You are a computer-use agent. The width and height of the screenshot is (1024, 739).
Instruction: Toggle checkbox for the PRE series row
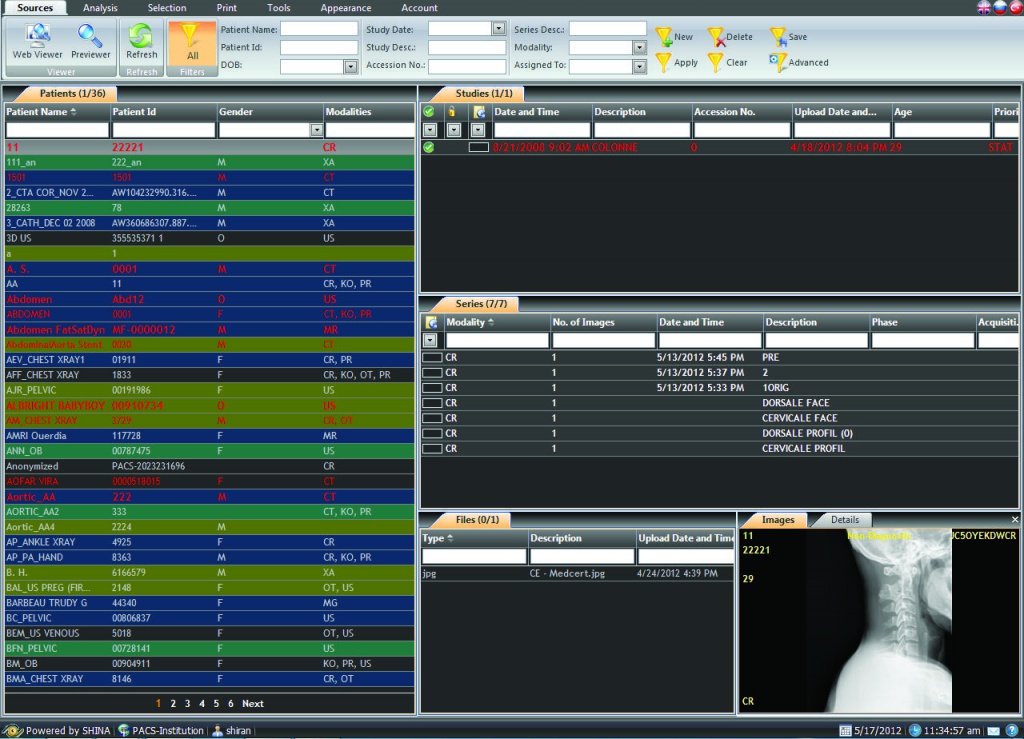(432, 357)
